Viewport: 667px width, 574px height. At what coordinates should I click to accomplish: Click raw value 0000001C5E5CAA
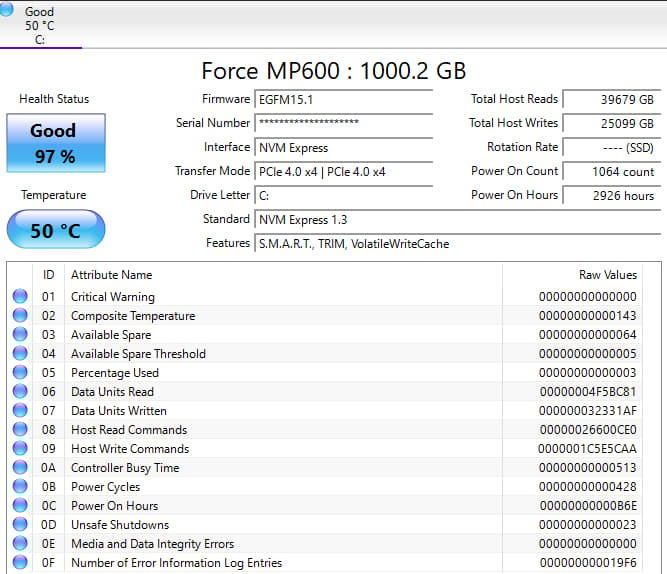587,448
